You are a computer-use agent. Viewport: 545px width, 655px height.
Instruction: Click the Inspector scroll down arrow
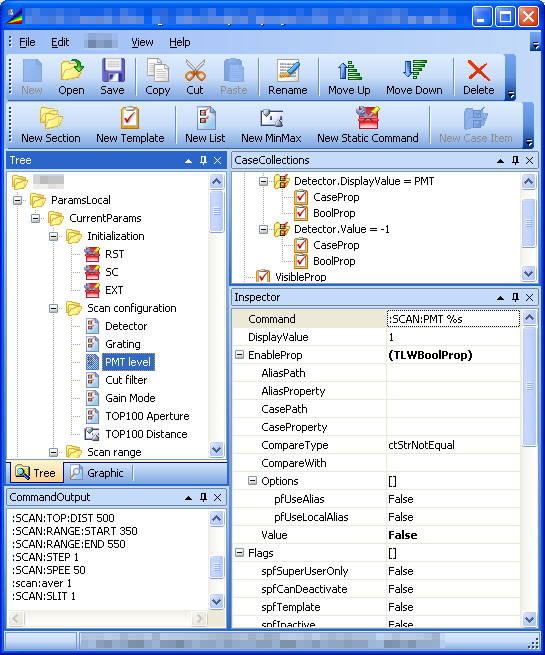pyautogui.click(x=529, y=619)
